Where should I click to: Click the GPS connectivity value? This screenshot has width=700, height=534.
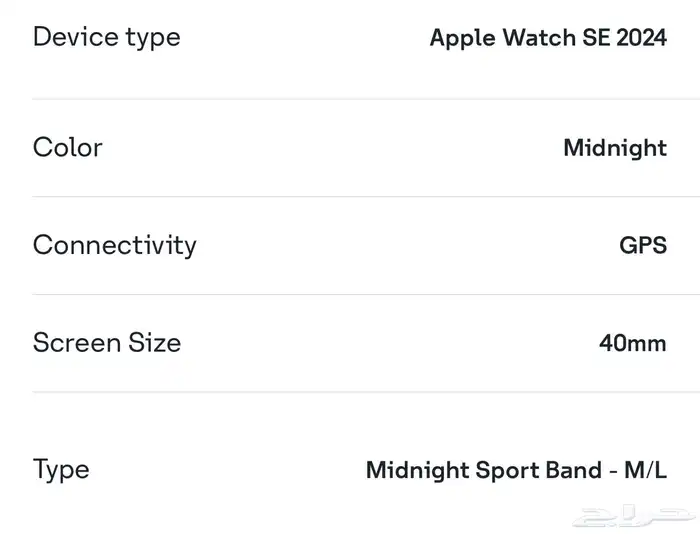(x=643, y=245)
